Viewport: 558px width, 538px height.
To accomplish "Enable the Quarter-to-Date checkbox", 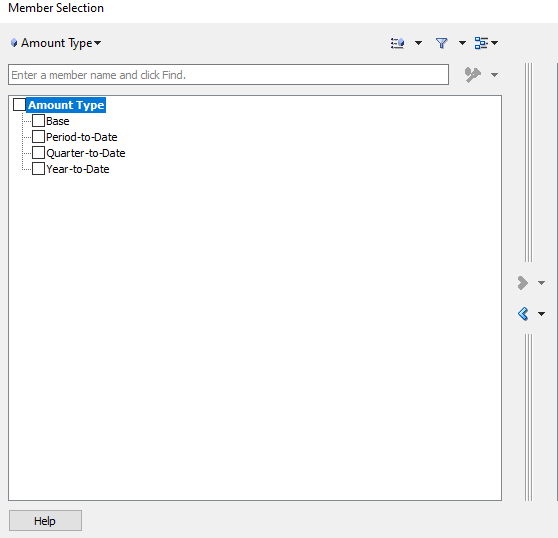I will click(x=38, y=153).
